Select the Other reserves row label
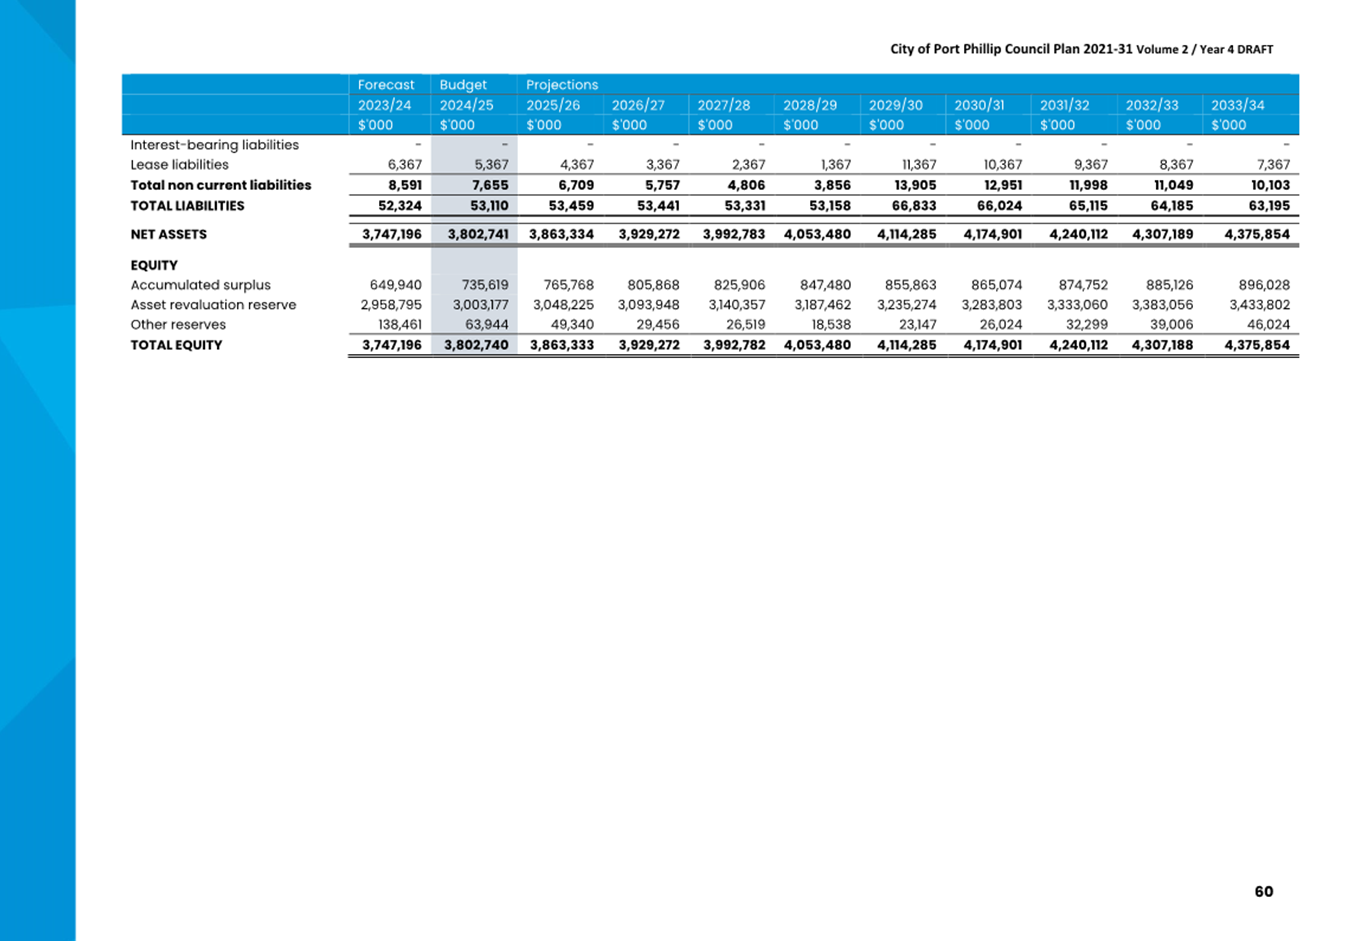Image resolution: width=1347 pixels, height=941 pixels. 178,325
